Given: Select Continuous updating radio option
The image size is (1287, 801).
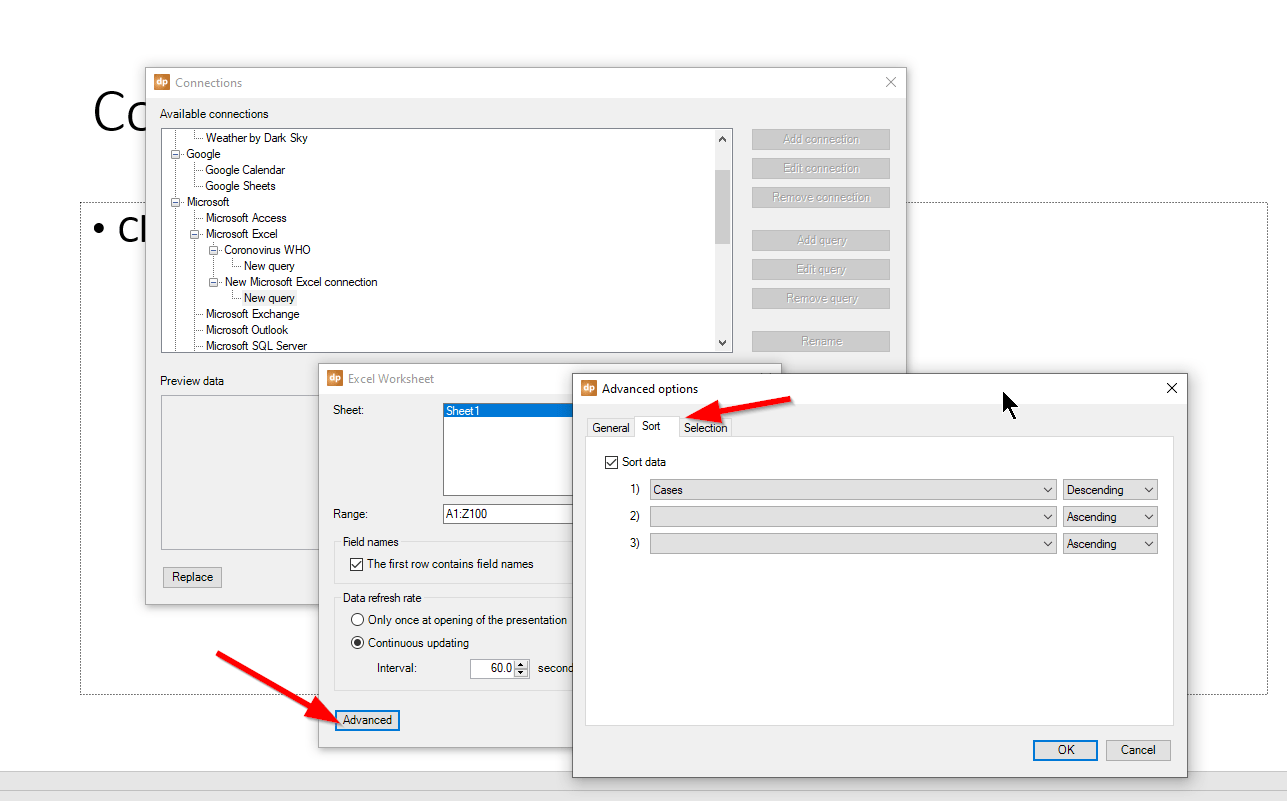Looking at the screenshot, I should 357,643.
